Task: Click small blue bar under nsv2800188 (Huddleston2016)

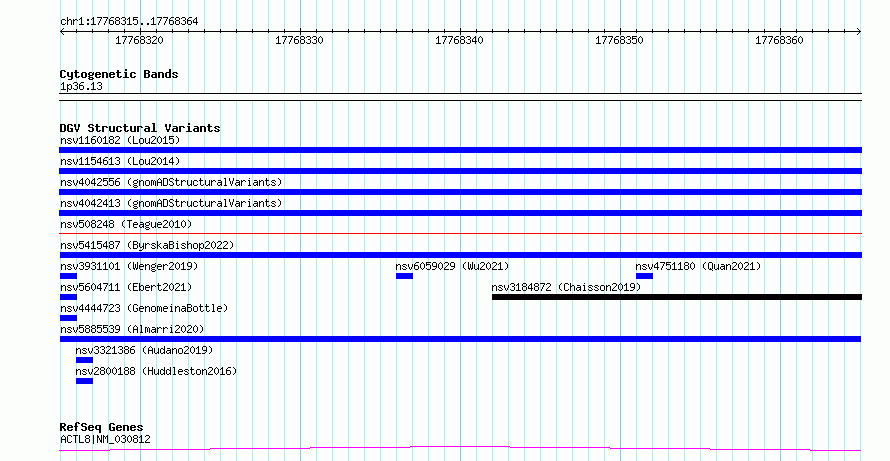Action: (x=84, y=381)
